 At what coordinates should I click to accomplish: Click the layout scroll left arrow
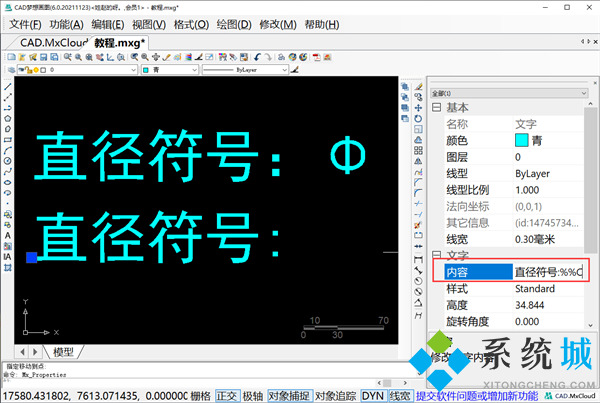click(23, 351)
